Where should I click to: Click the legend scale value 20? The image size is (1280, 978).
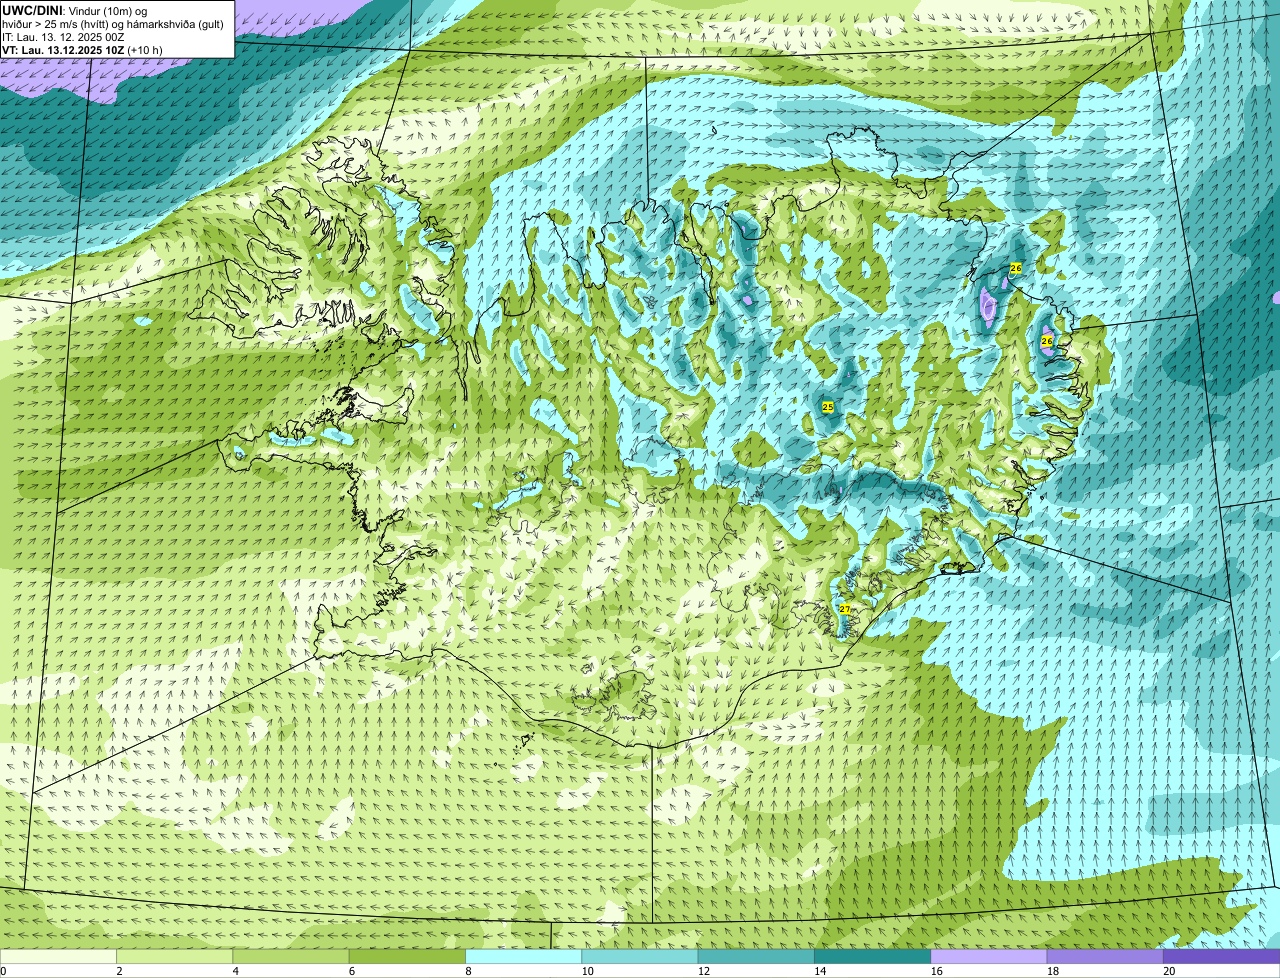pos(1168,971)
